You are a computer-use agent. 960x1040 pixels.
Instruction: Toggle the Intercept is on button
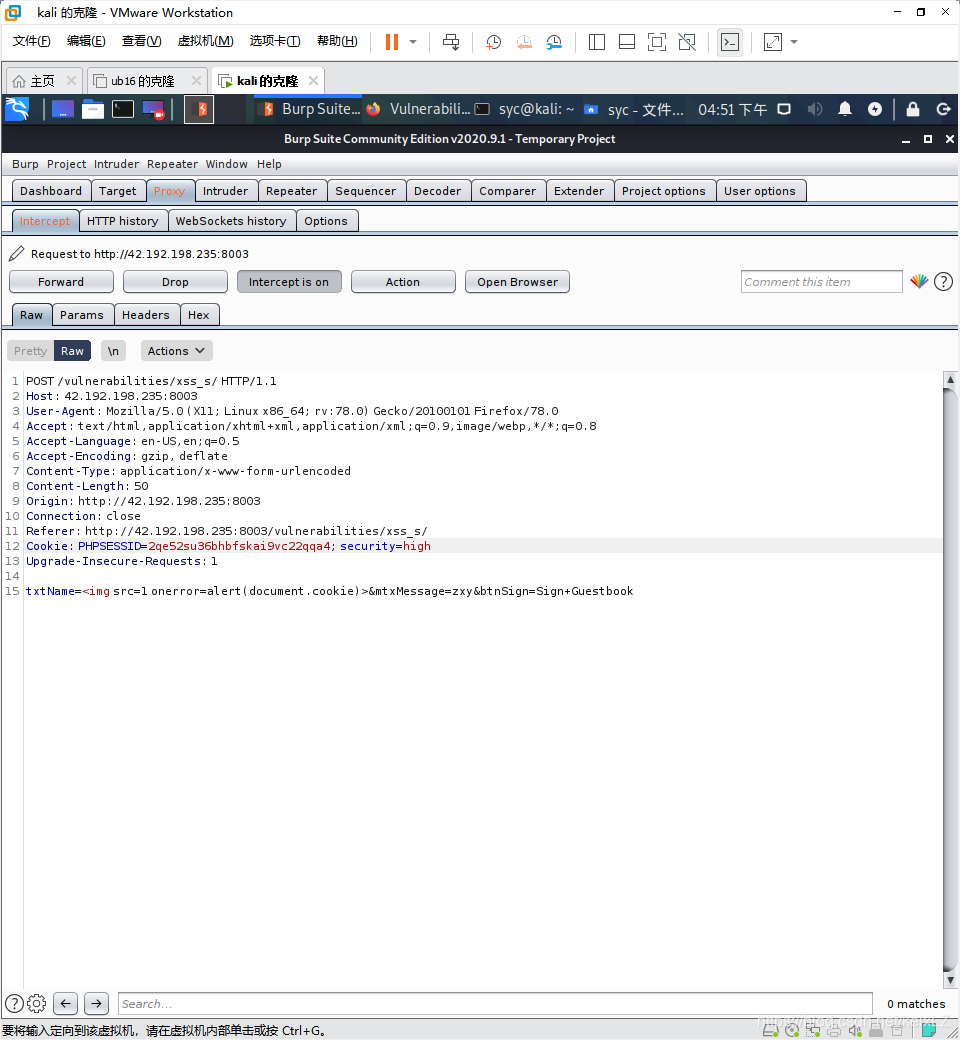(289, 282)
